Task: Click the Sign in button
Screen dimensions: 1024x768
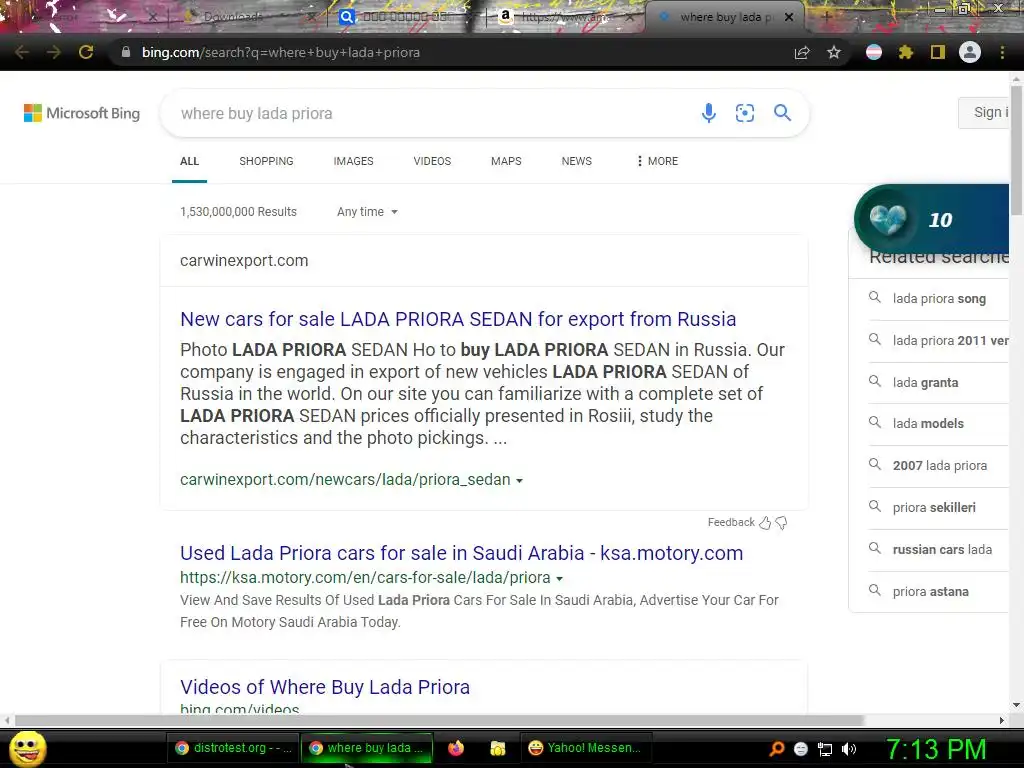Action: coord(985,112)
